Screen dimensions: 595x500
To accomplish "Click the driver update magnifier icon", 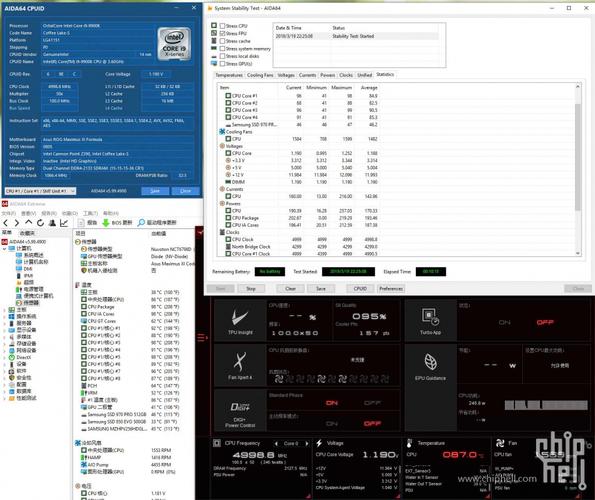I will (141, 222).
